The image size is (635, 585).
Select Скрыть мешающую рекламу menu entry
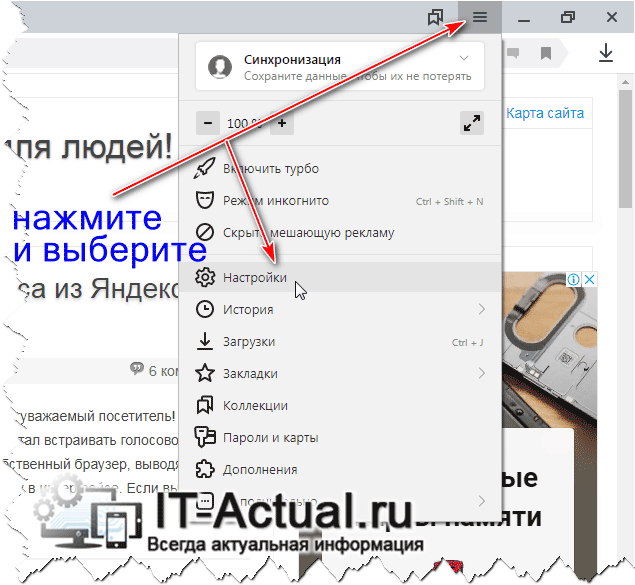pyautogui.click(x=340, y=232)
